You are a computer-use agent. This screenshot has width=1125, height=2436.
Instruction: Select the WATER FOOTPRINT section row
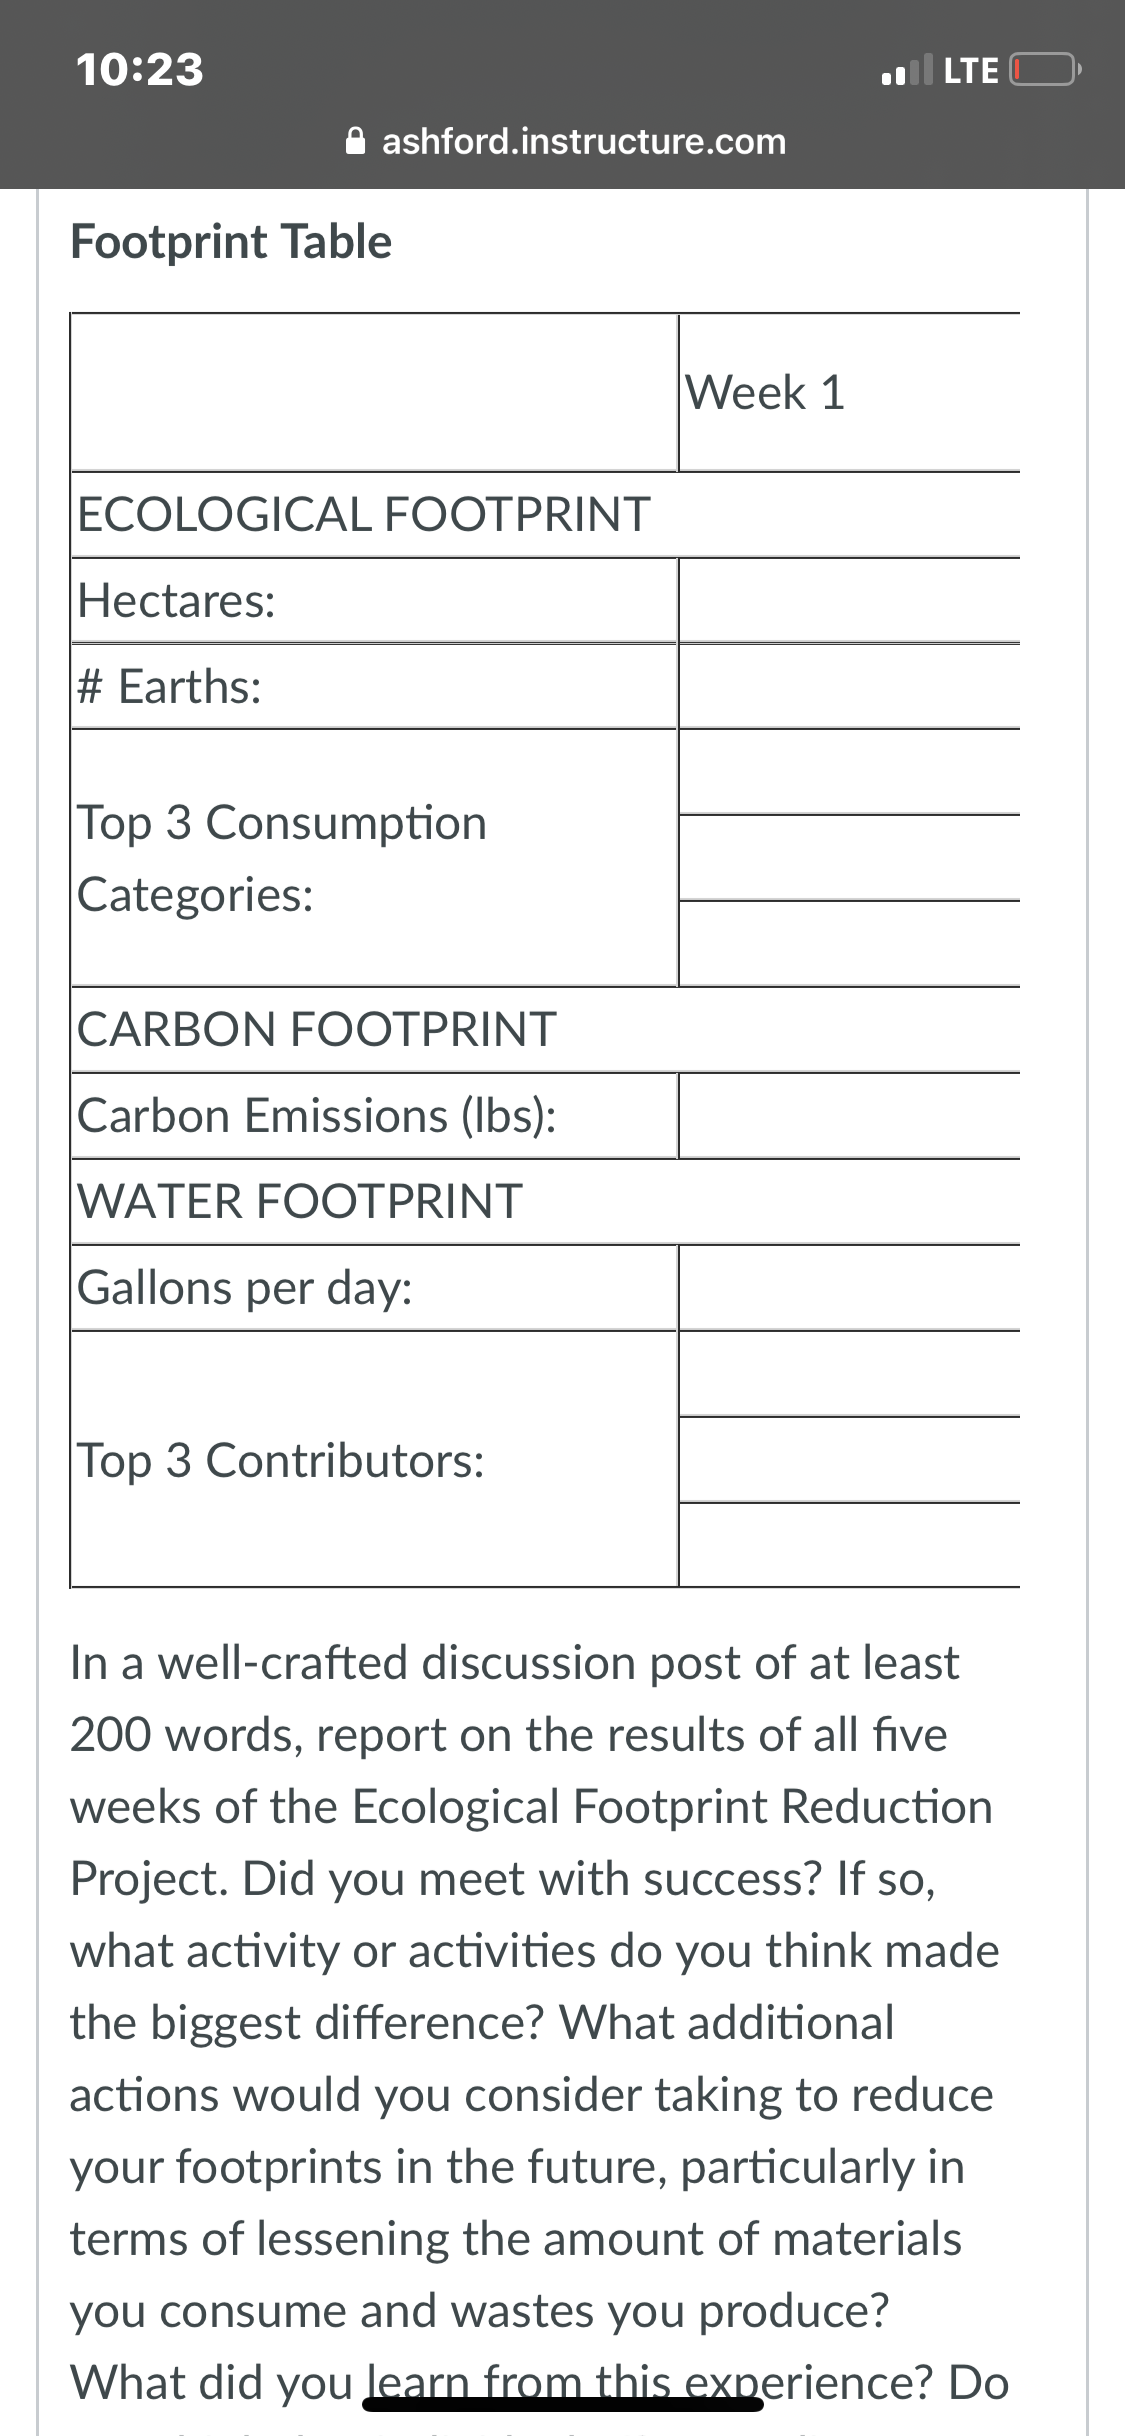(x=546, y=1201)
